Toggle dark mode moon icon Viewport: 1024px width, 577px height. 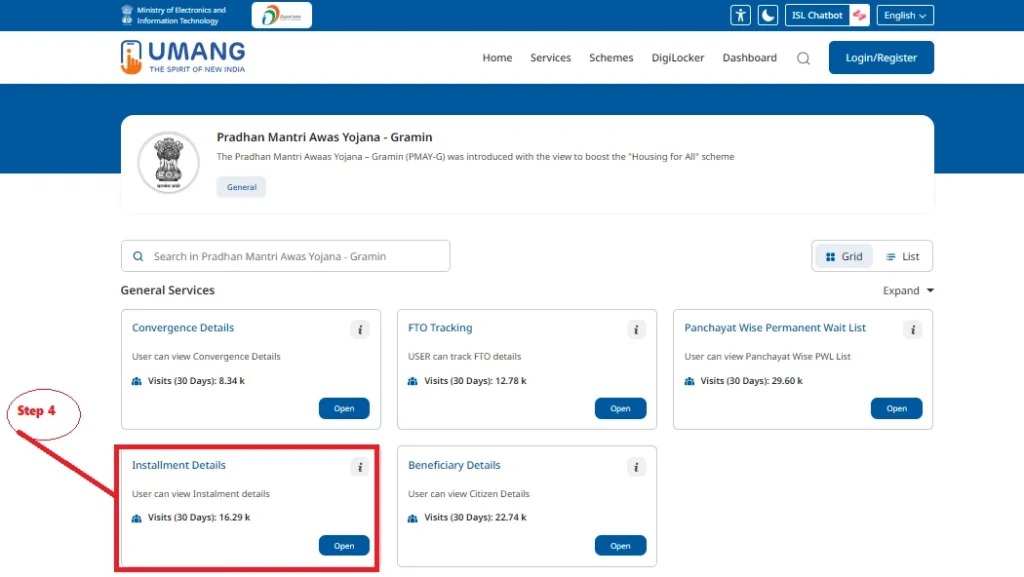[767, 15]
